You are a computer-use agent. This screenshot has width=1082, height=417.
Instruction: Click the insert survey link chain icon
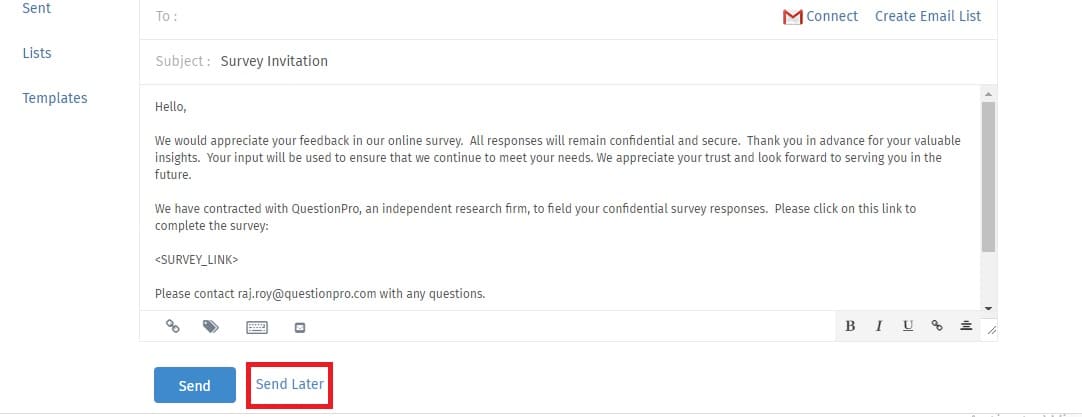pos(173,327)
